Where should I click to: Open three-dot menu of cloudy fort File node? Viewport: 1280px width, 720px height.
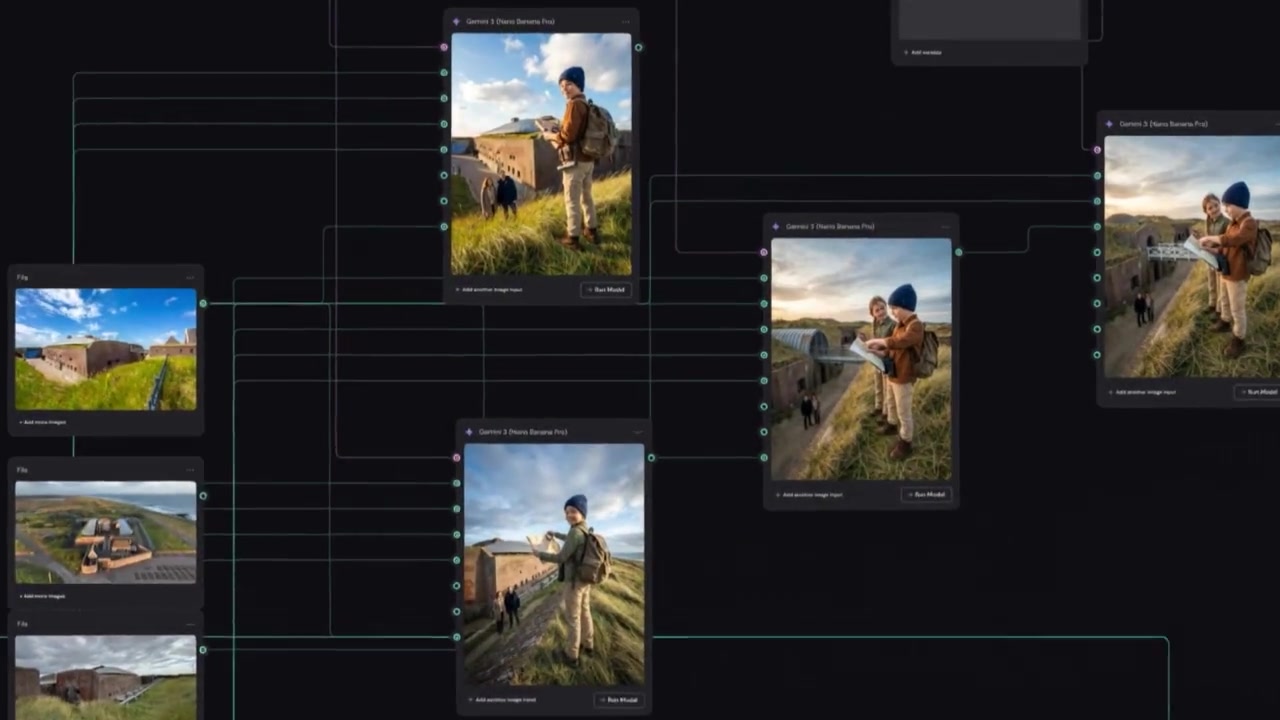(x=190, y=624)
